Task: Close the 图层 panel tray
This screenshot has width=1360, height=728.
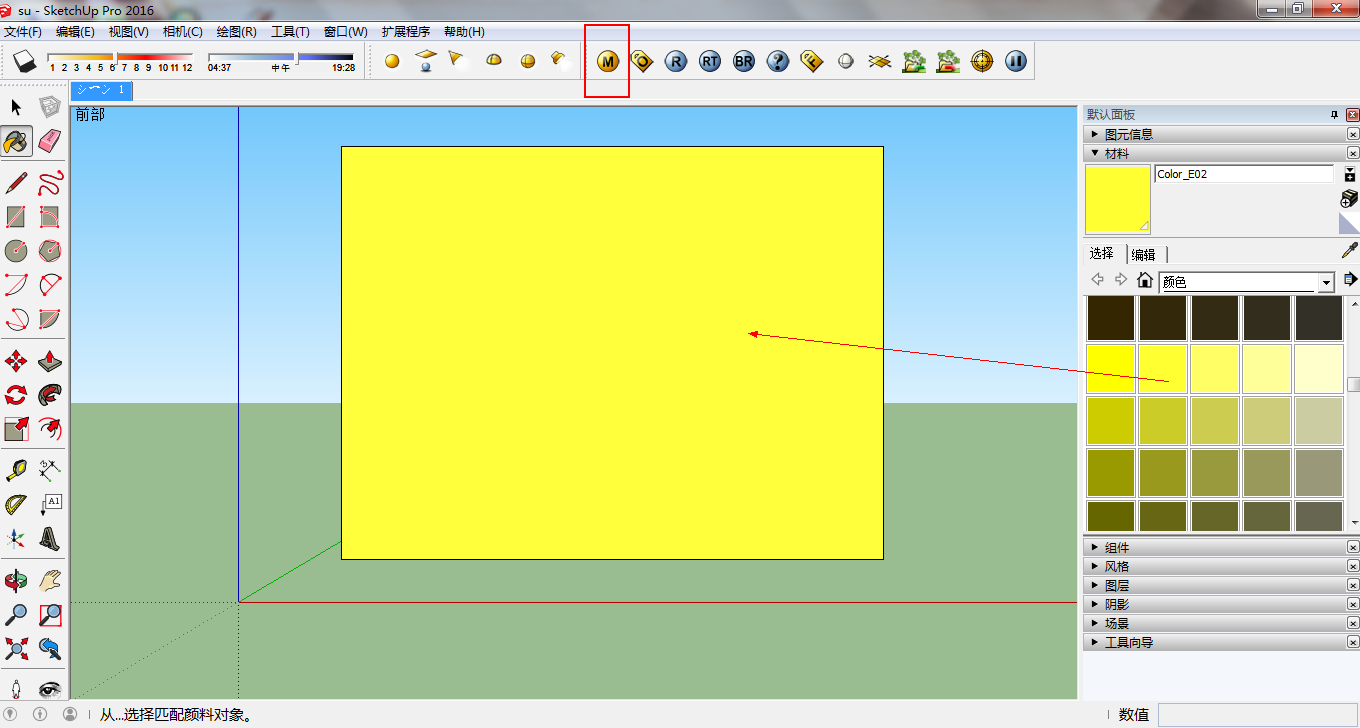Action: point(1353,585)
